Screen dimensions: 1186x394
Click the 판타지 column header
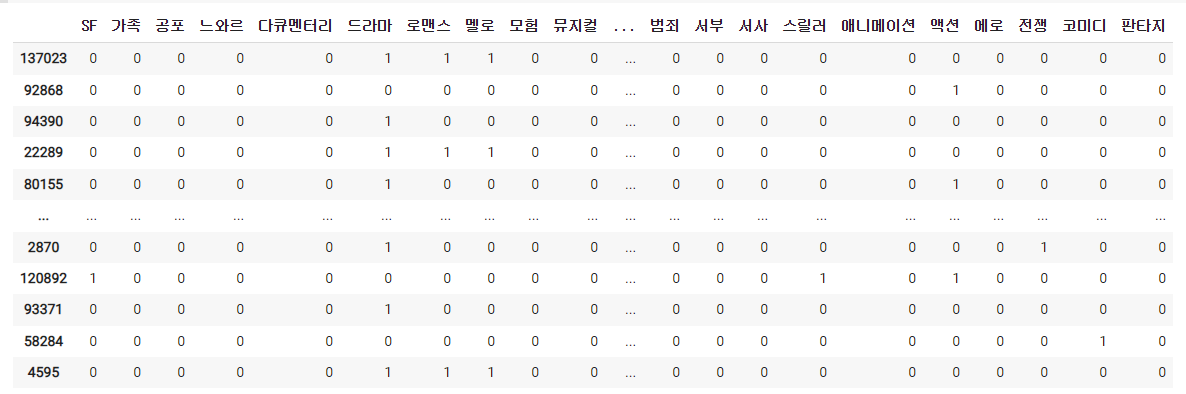coord(1144,26)
